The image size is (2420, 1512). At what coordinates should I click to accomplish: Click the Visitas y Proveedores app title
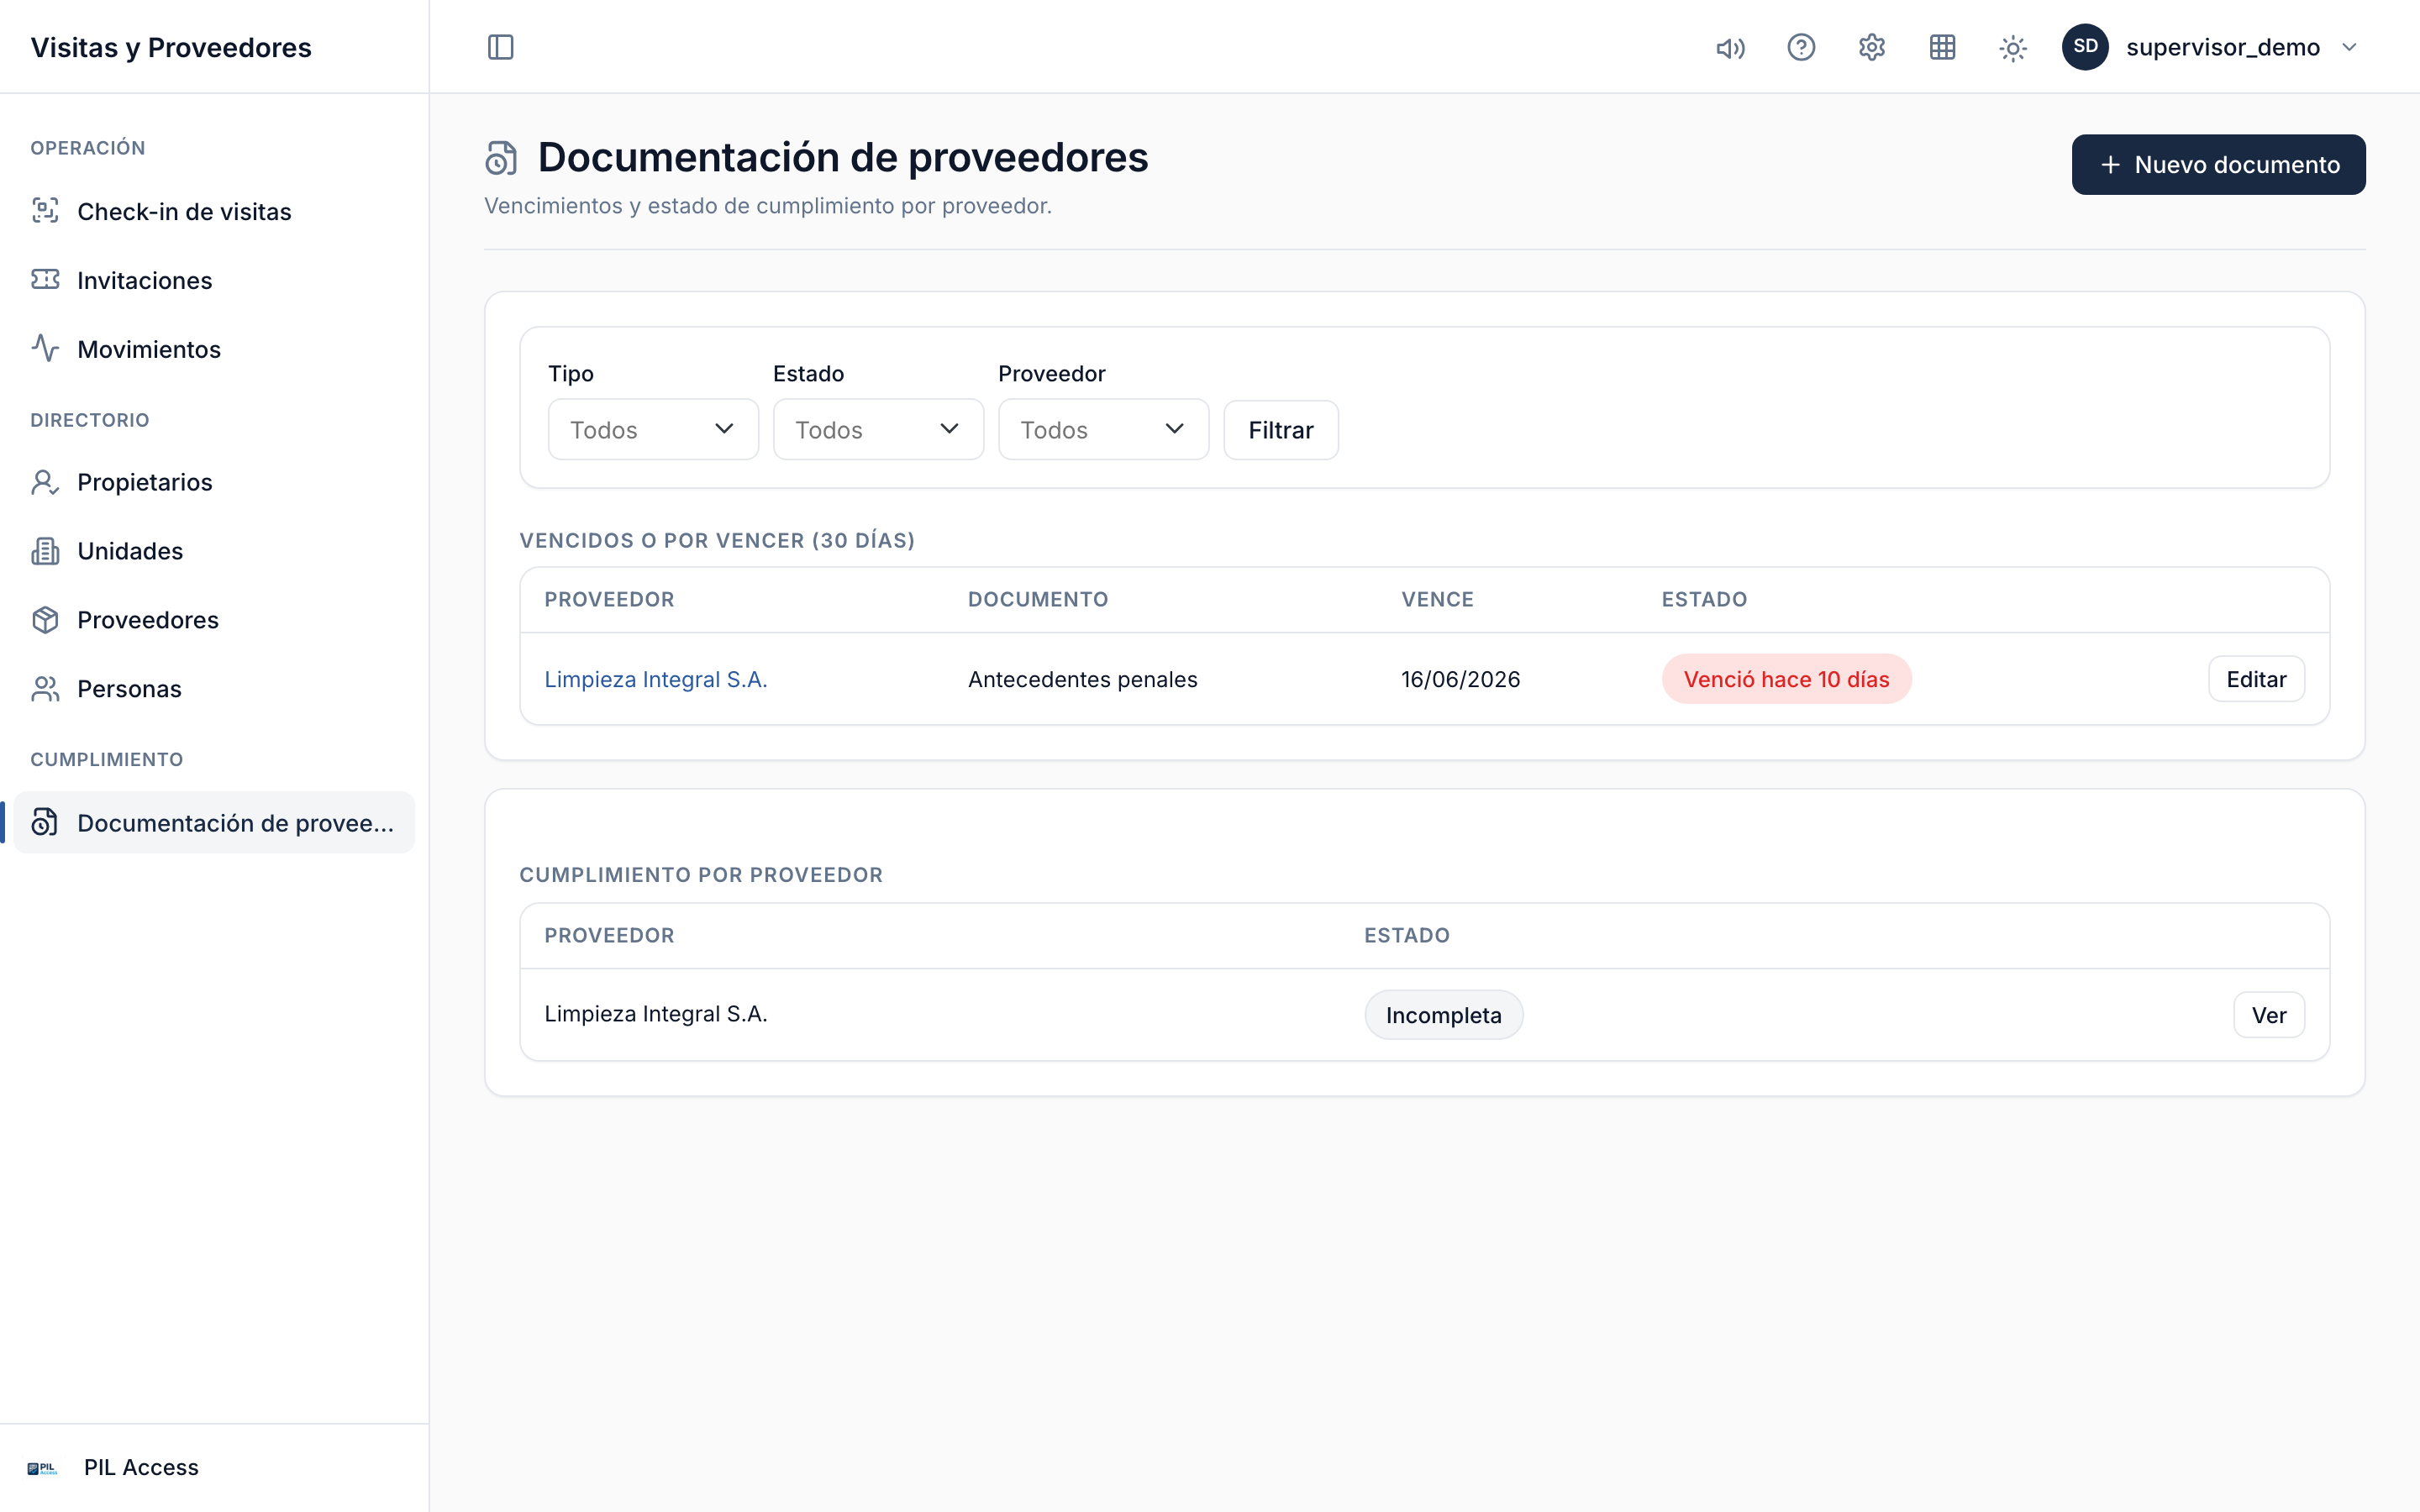point(171,47)
